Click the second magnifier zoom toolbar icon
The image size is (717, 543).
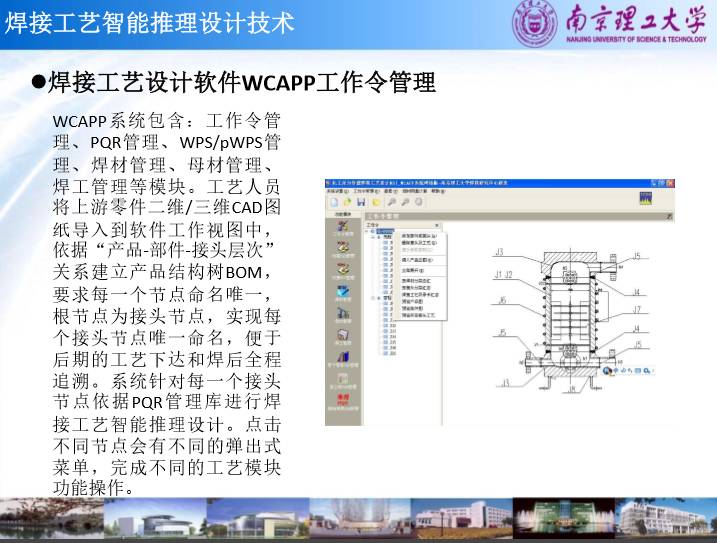click(405, 202)
